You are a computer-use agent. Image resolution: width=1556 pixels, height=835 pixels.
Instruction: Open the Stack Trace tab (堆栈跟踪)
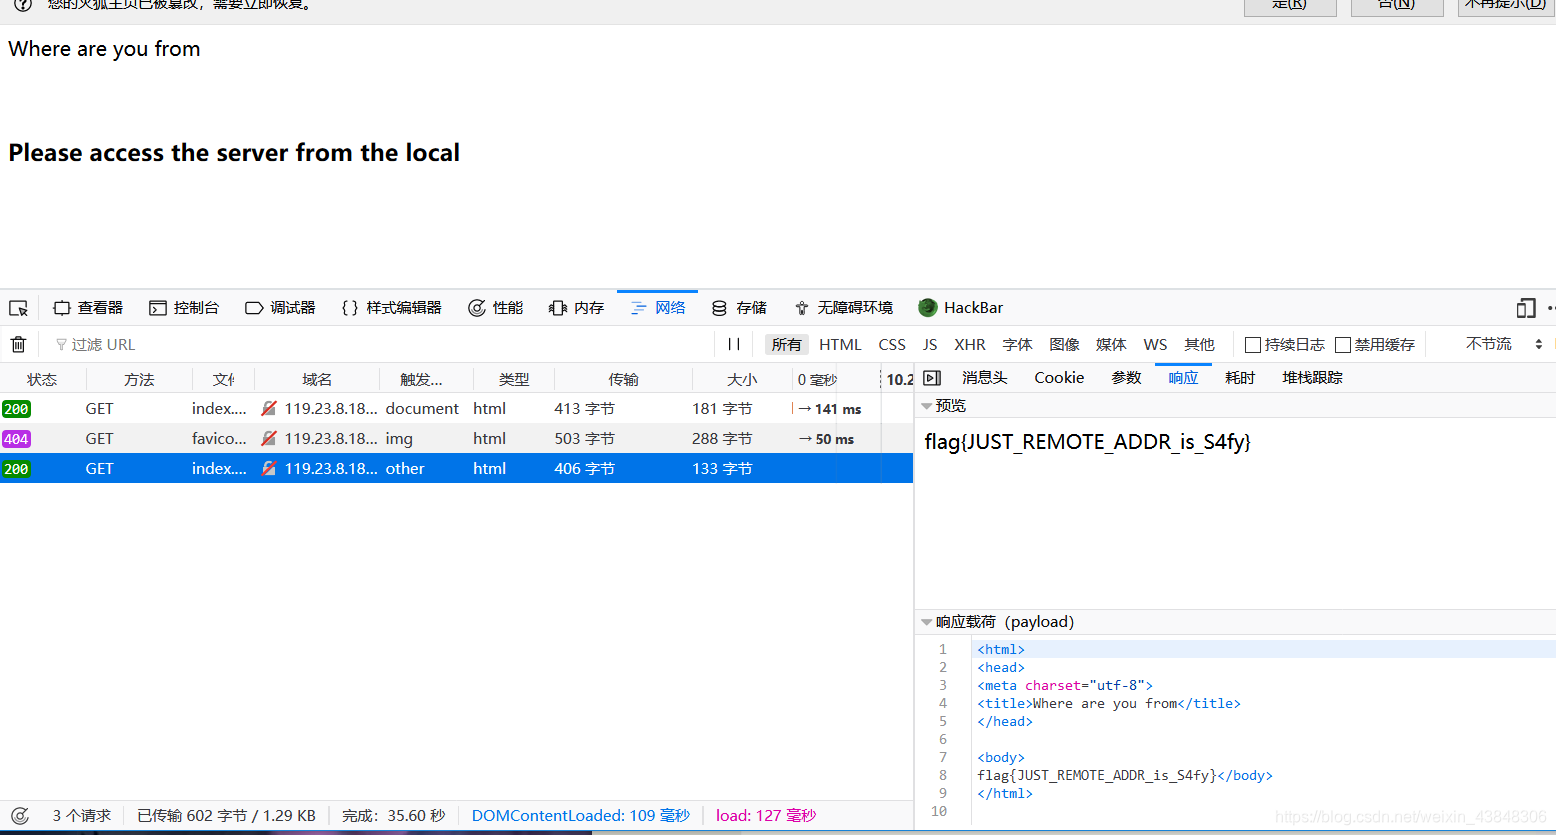pyautogui.click(x=1312, y=378)
